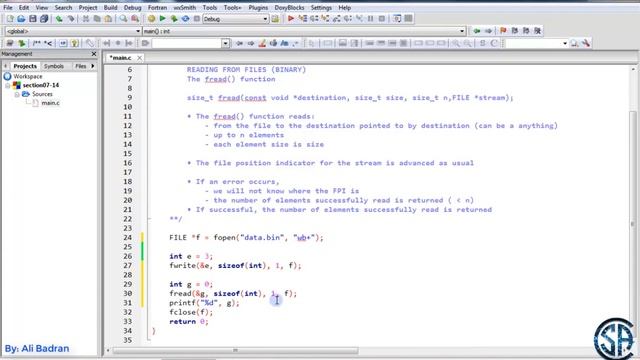The height and width of the screenshot is (360, 640).
Task: Open the Debug build target dropdown
Action: click(x=265, y=19)
